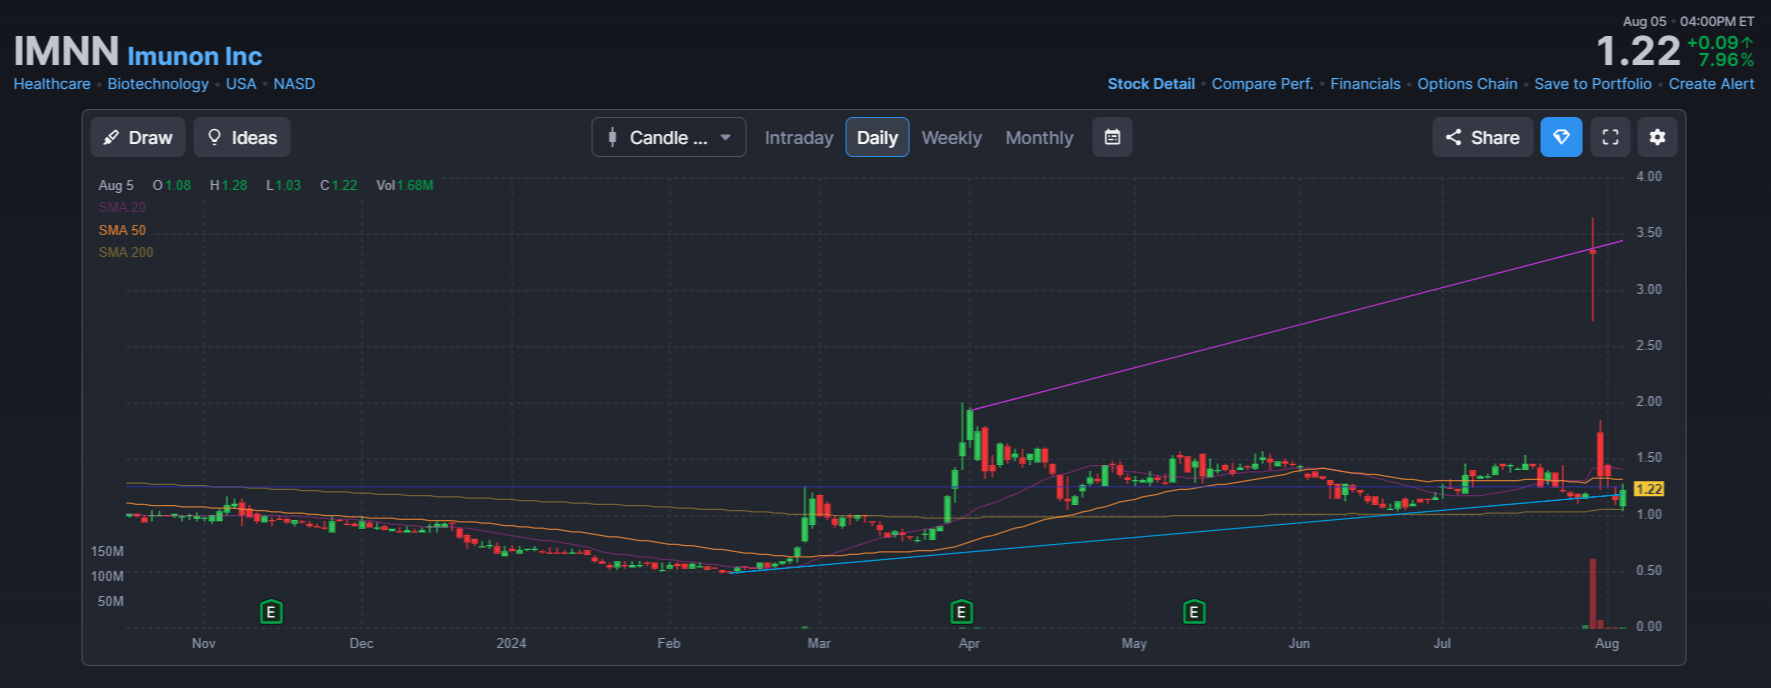This screenshot has height=688, width=1771.
Task: Click the Create Alert link
Action: click(x=1711, y=84)
